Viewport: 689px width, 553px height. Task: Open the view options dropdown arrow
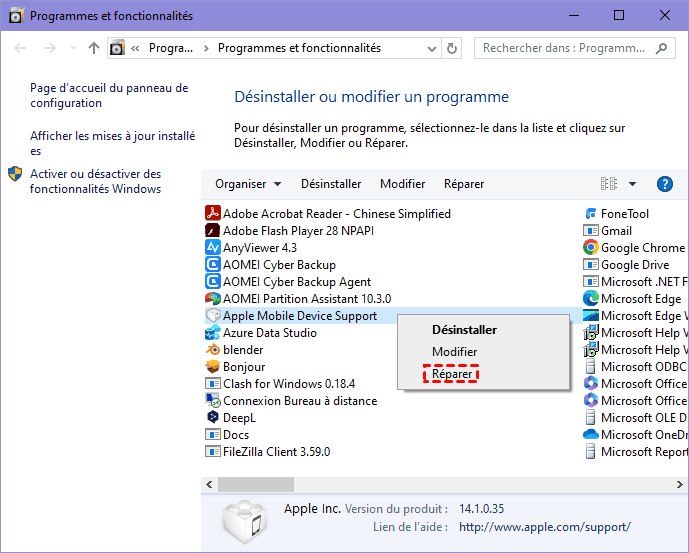pyautogui.click(x=632, y=184)
